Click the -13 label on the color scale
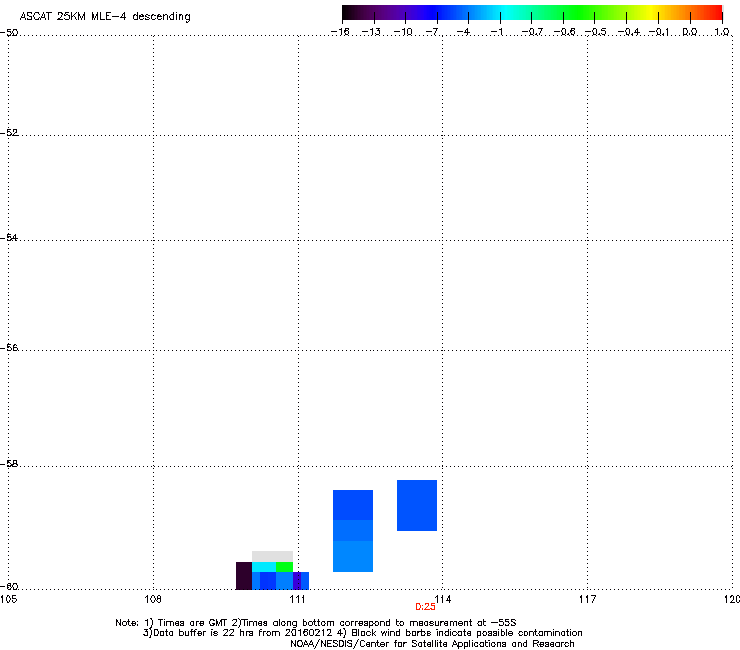This screenshot has width=740, height=650. tap(371, 32)
